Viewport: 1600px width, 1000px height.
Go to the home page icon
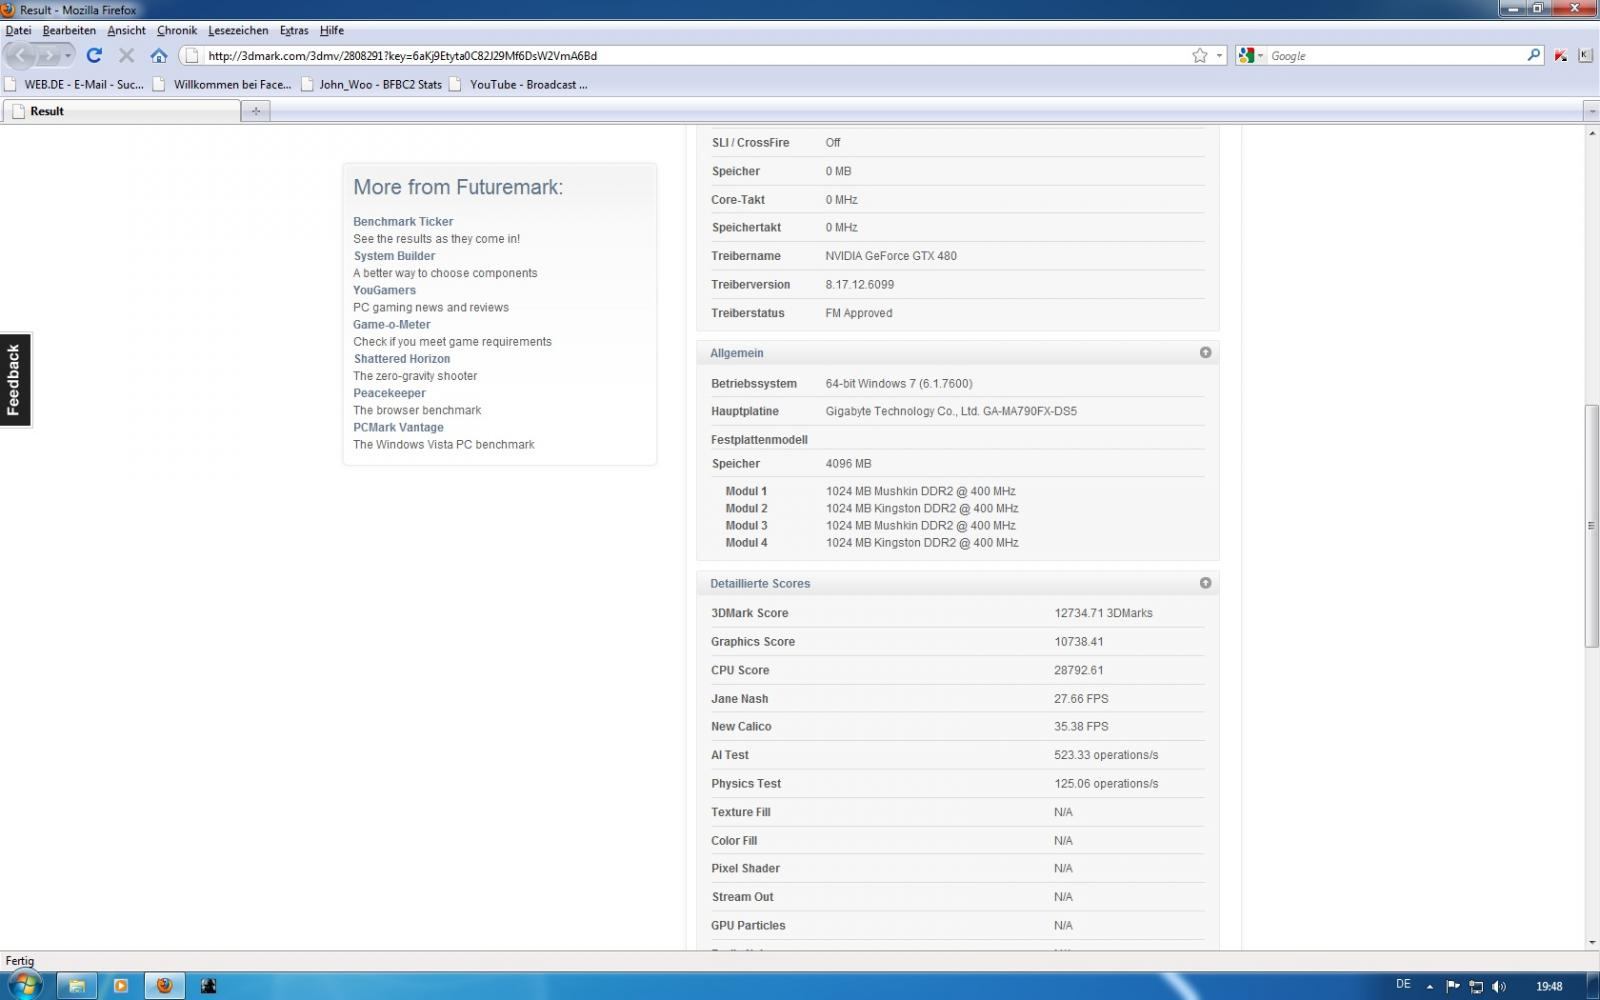click(159, 56)
